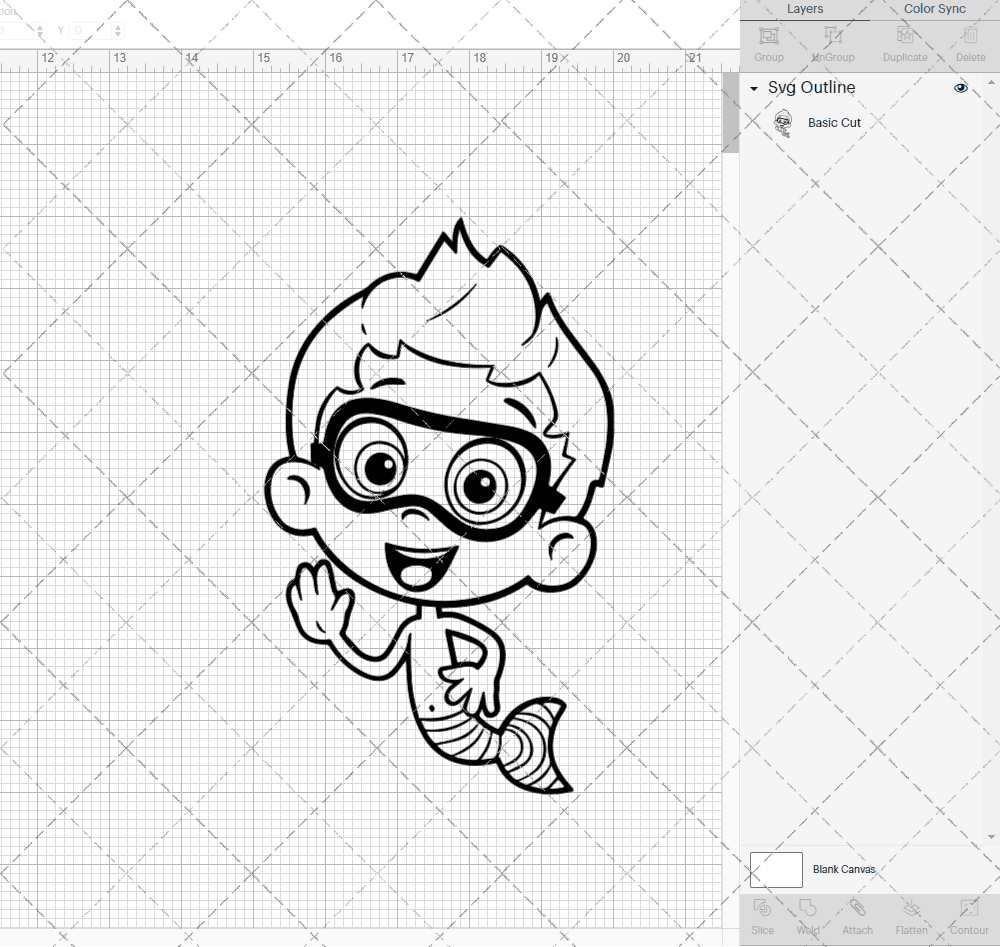Switch to the Color Sync tab
1000x947 pixels.
[x=934, y=9]
